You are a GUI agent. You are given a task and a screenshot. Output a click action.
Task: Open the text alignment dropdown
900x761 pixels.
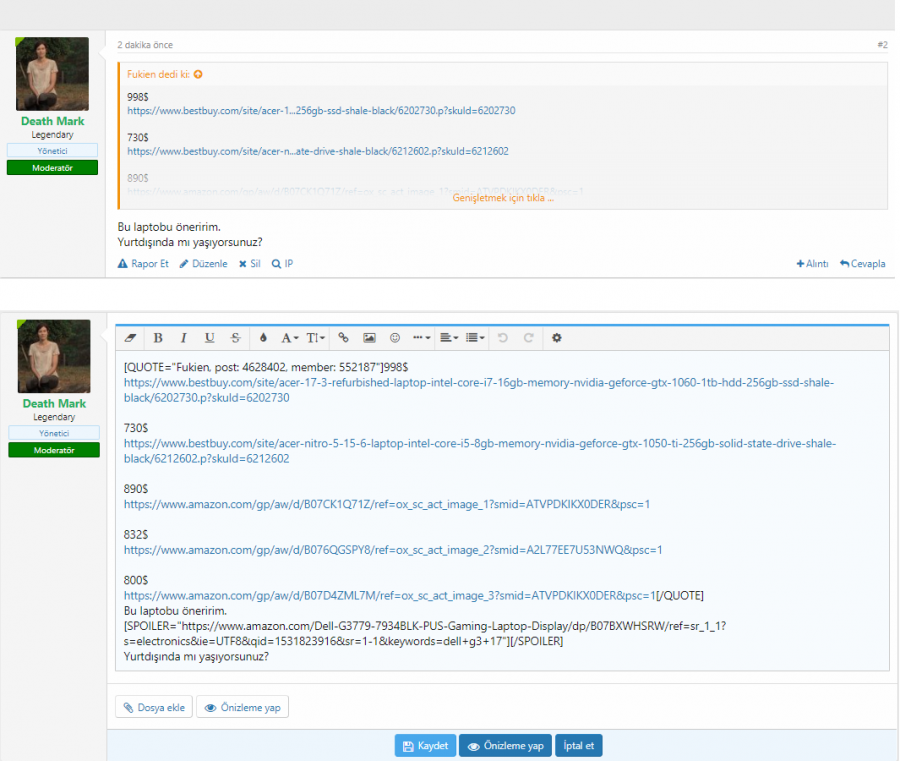pos(449,338)
